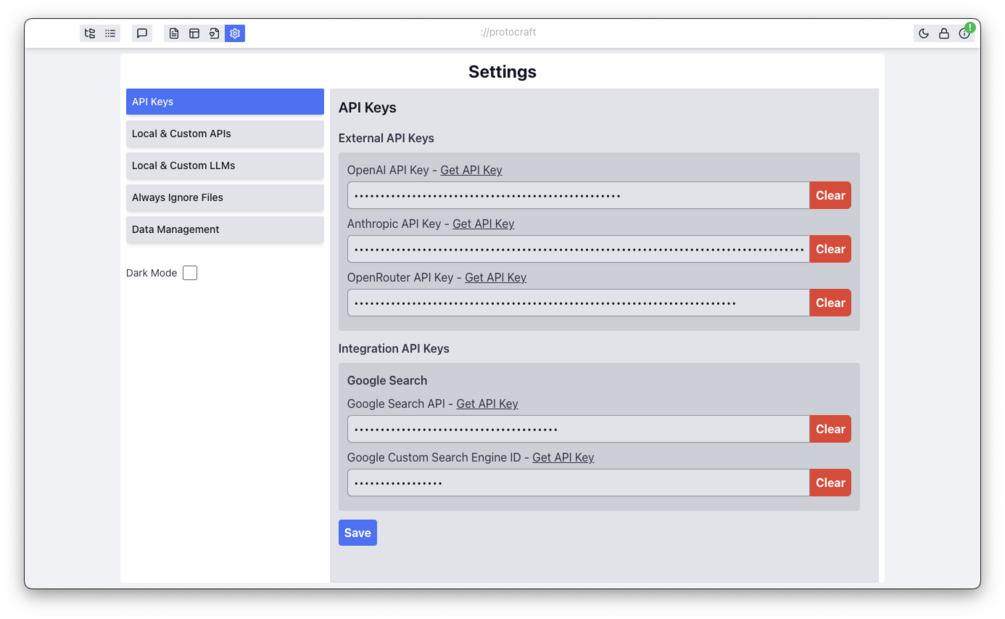Clear the Google Custom Search Engine ID
The width and height of the screenshot is (1005, 619).
click(x=830, y=483)
